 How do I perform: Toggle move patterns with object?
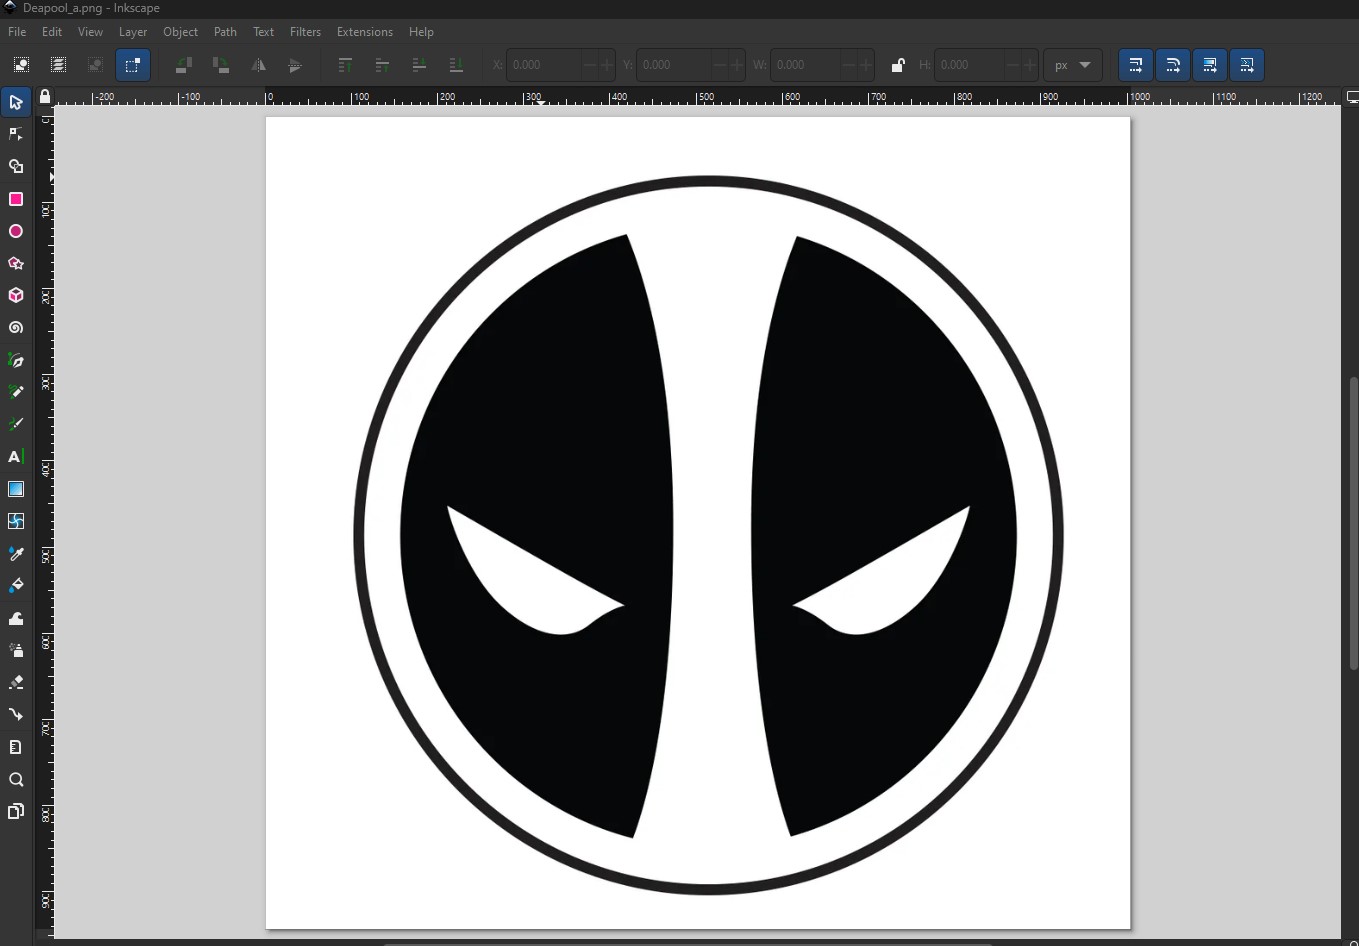[1246, 65]
